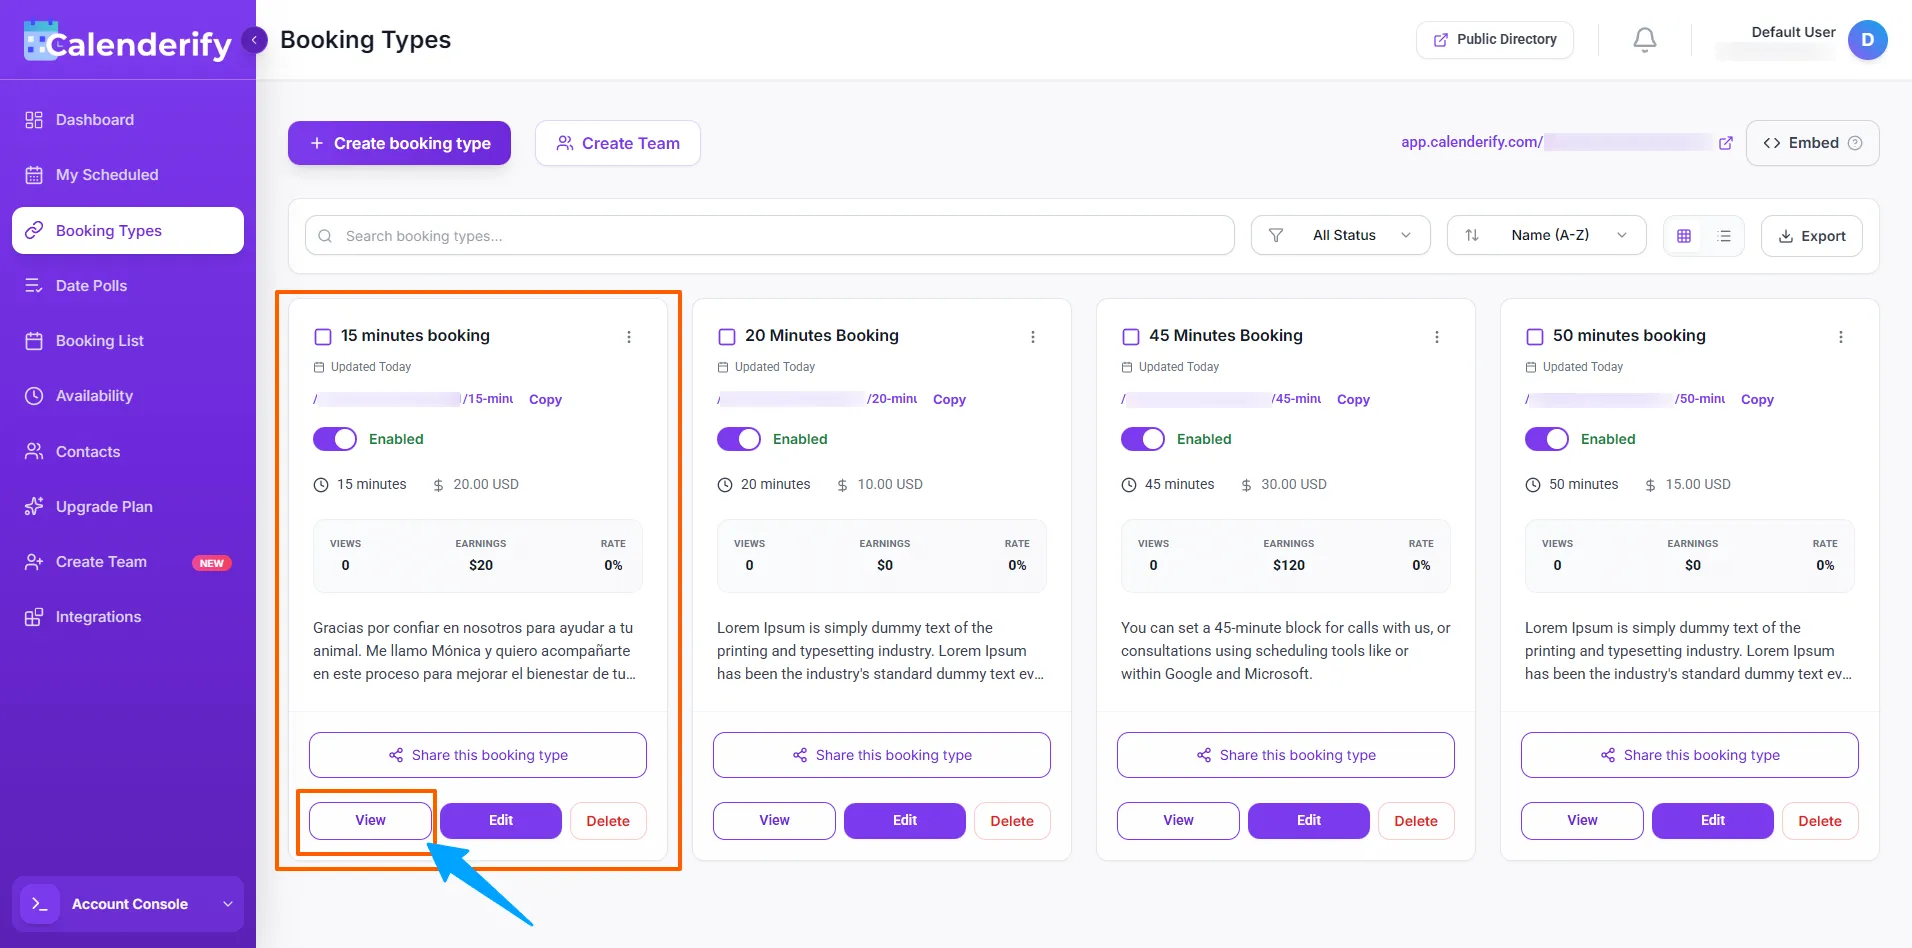Open Date Polls in the sidebar
Image resolution: width=1912 pixels, height=948 pixels.
coord(90,285)
